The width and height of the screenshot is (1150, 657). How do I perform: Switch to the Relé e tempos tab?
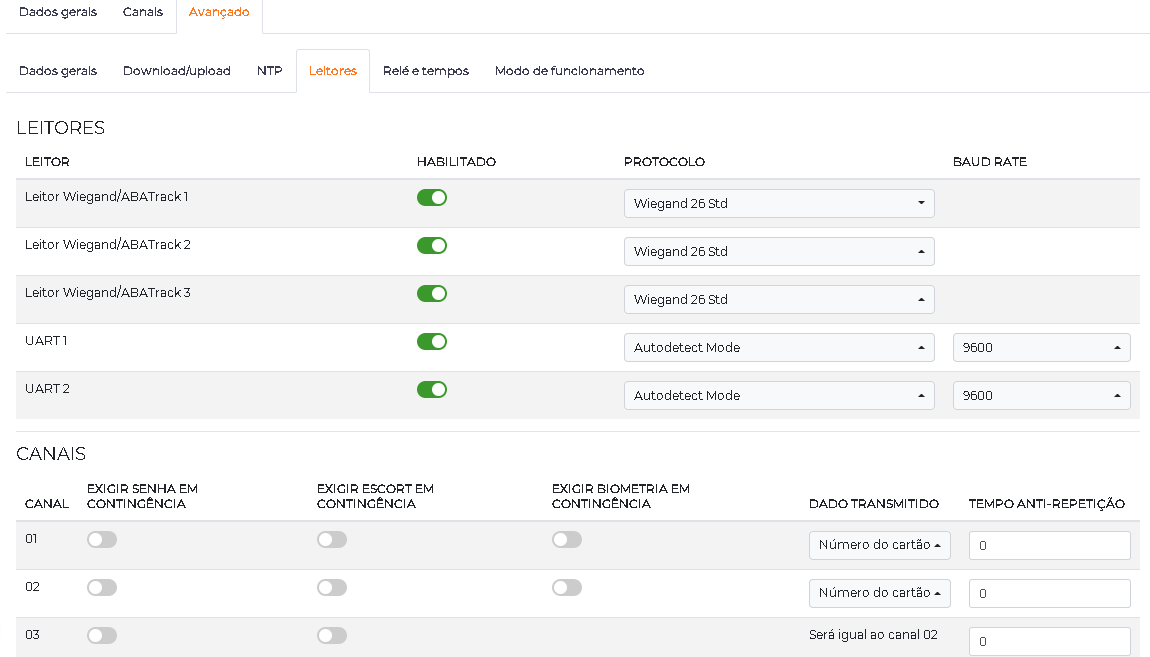coord(425,71)
